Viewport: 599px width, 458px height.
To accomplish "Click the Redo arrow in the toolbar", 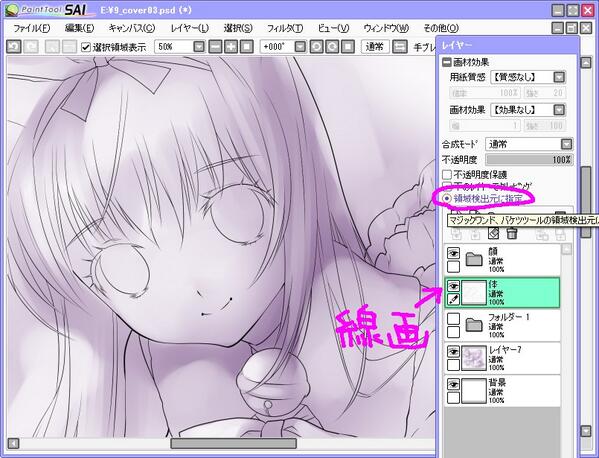I will coord(31,47).
